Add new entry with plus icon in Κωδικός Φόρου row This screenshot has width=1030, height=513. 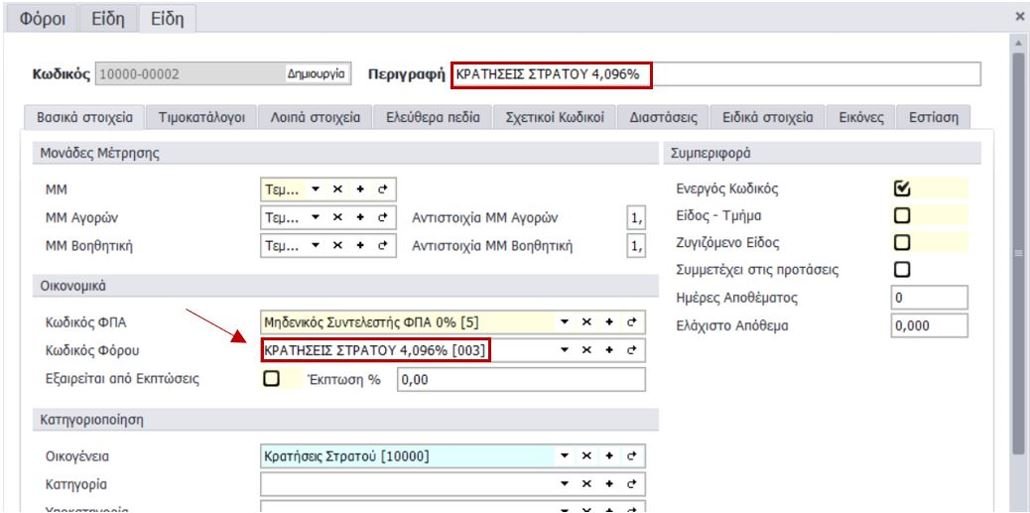[x=607, y=350]
